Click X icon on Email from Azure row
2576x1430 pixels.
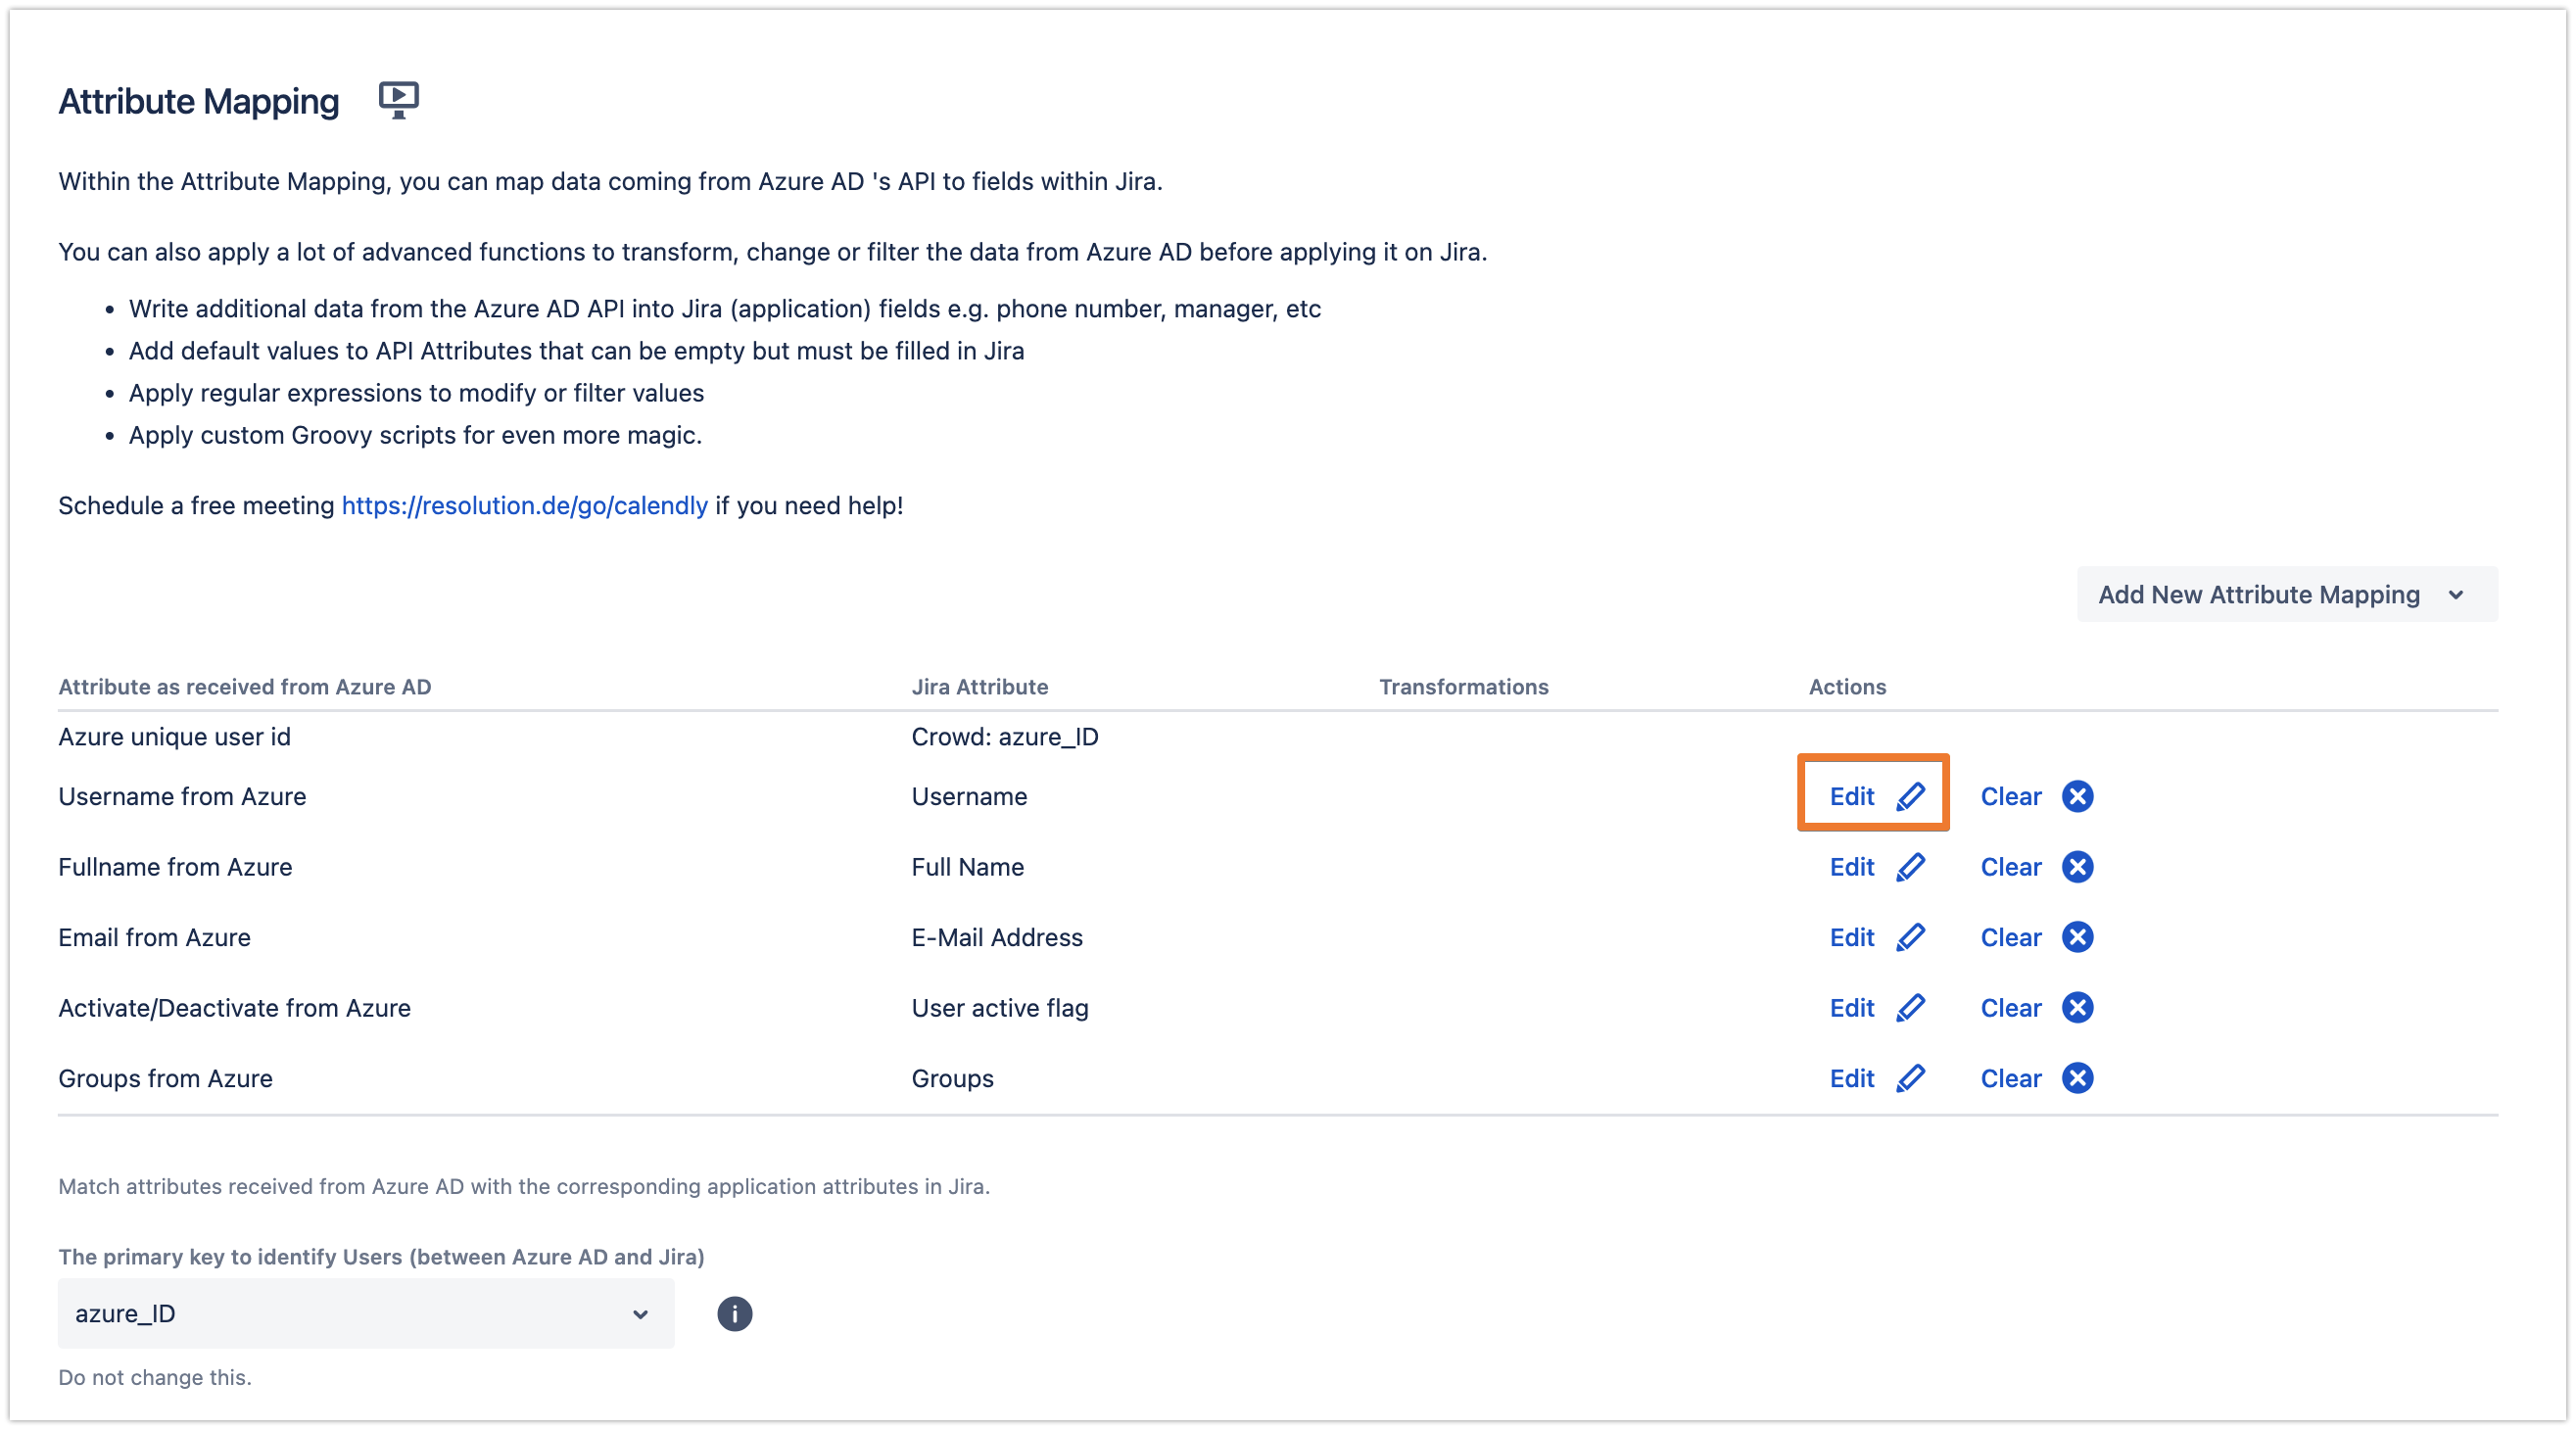pos(2077,937)
